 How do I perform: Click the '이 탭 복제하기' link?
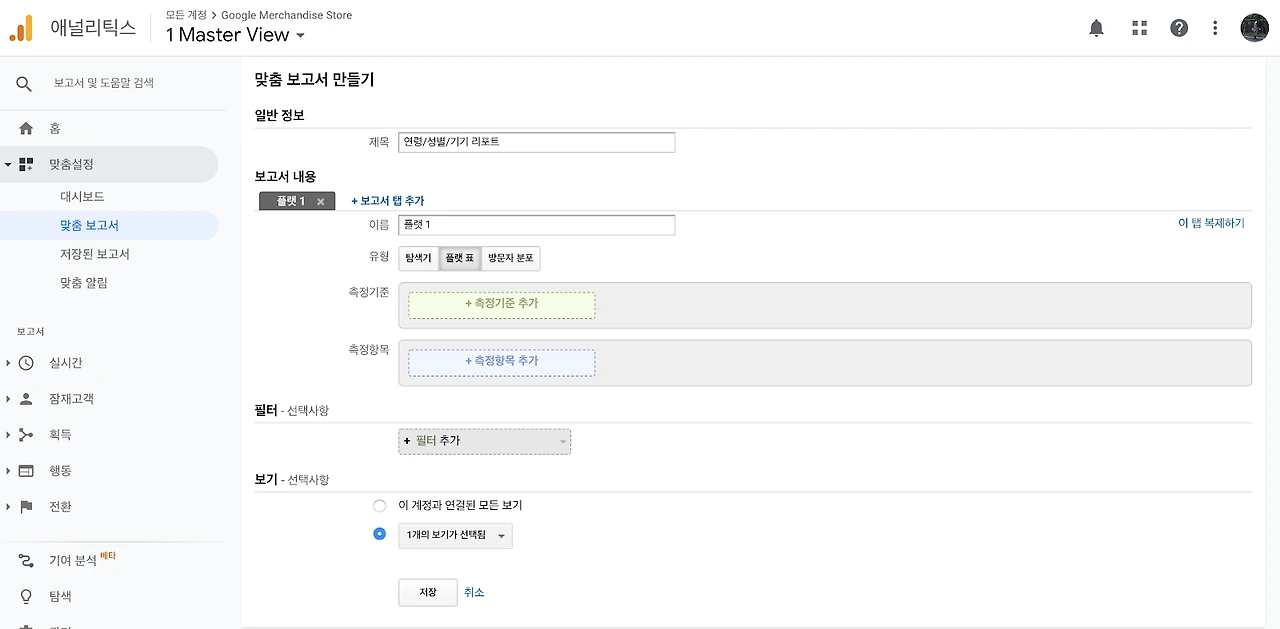pos(1211,223)
